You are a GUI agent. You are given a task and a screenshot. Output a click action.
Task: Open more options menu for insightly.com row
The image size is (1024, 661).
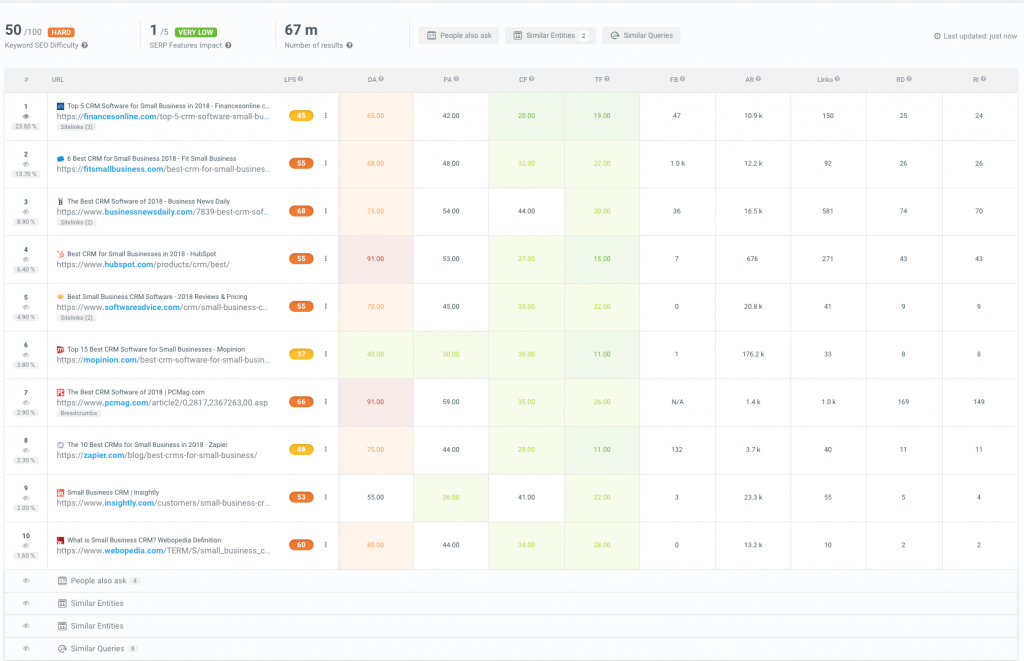coord(325,497)
